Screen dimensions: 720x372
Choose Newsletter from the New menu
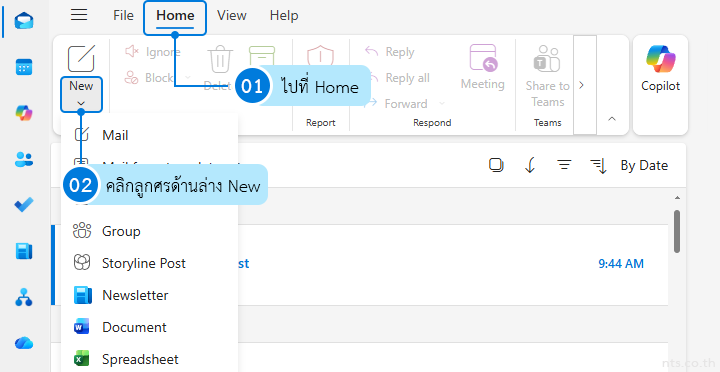[x=149, y=295]
